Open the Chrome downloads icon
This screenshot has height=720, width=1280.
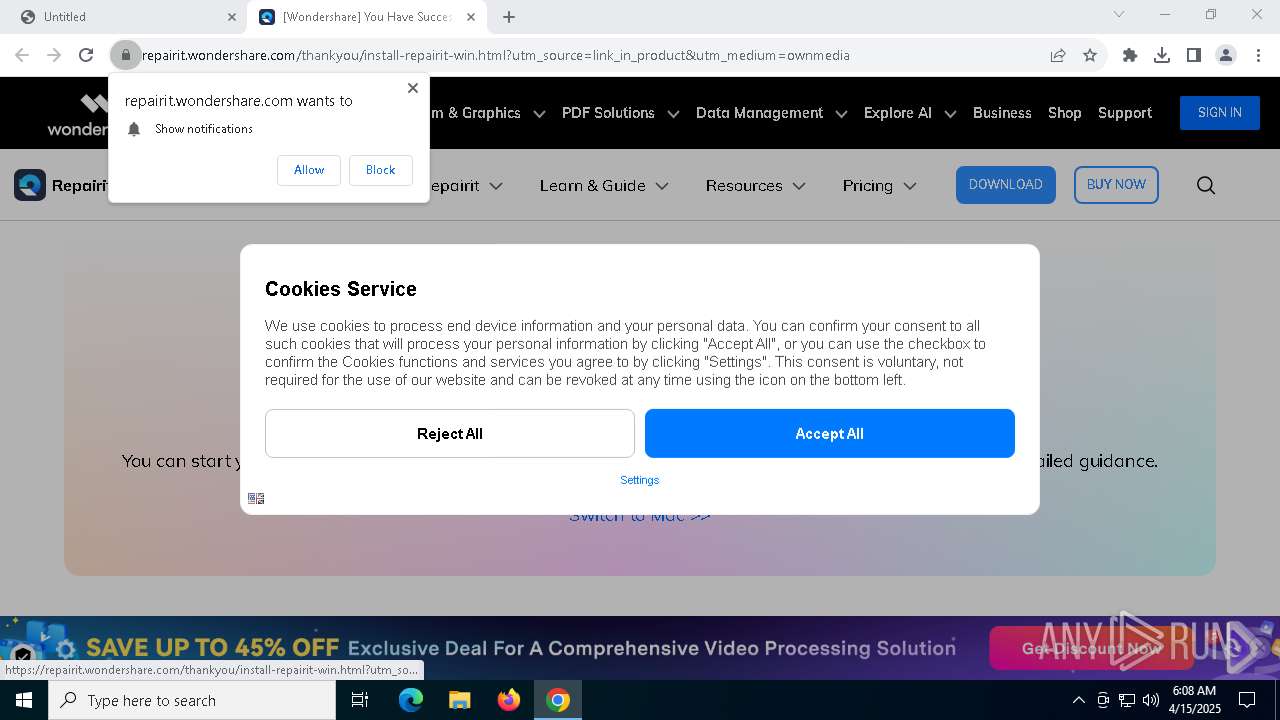1162,55
